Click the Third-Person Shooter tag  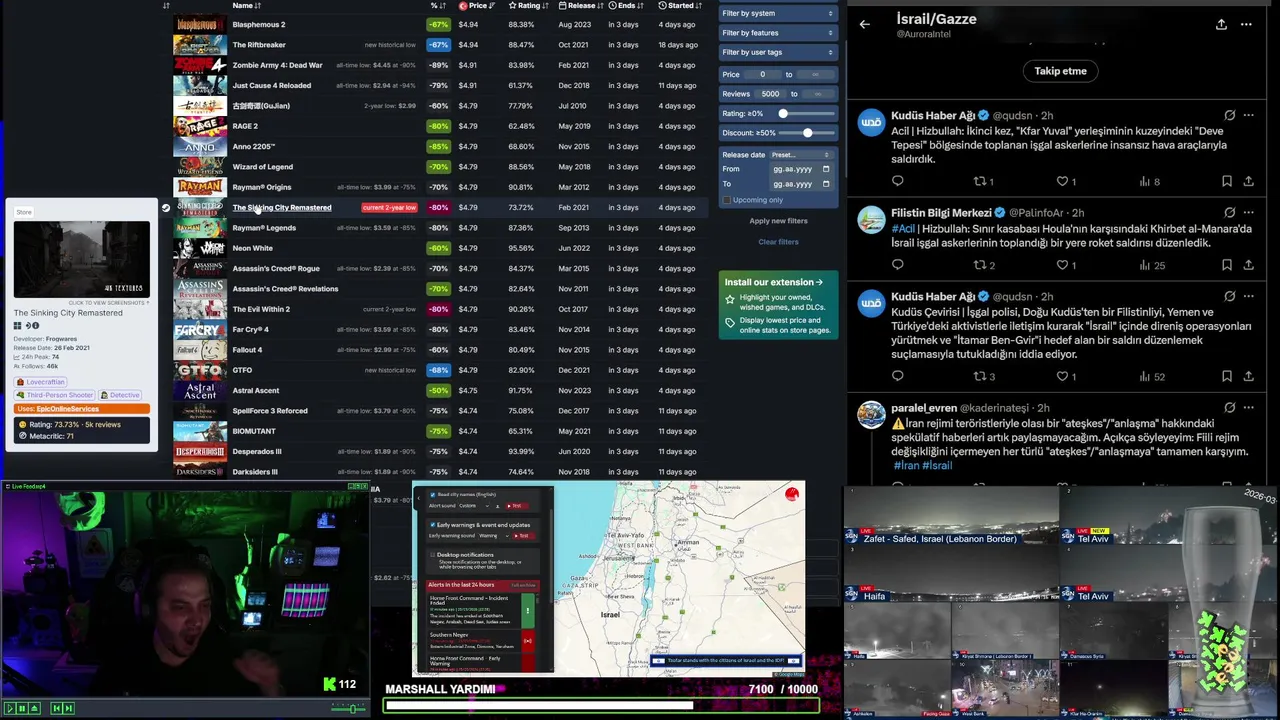(54, 395)
